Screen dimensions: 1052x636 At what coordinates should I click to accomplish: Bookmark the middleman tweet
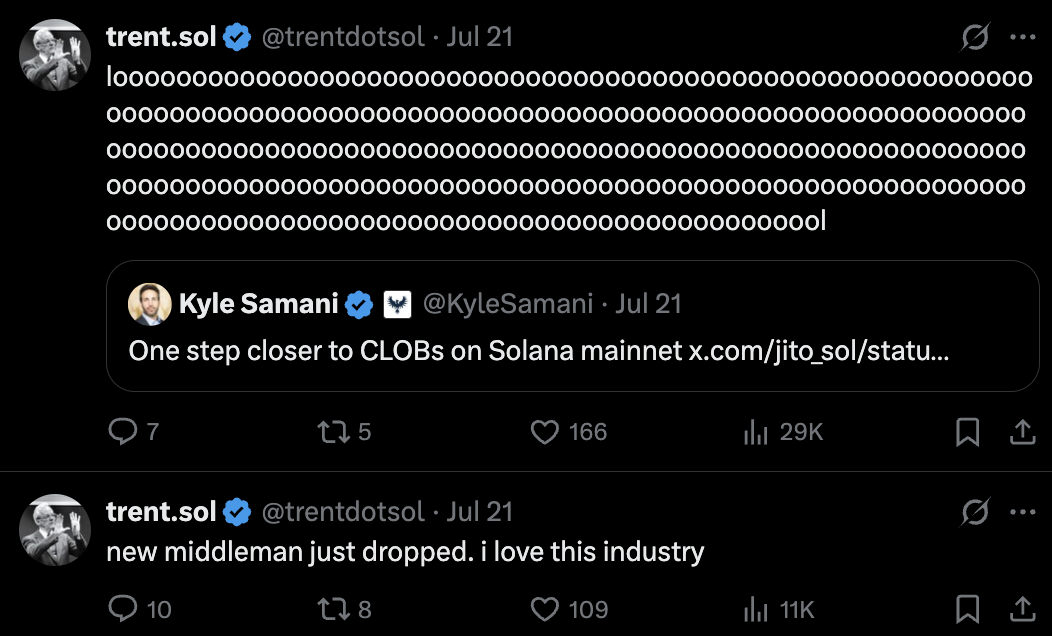click(967, 608)
